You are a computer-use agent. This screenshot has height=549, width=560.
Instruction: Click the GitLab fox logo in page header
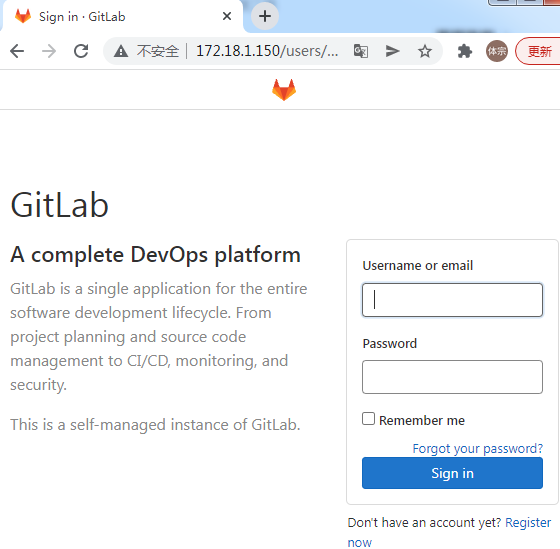284,90
